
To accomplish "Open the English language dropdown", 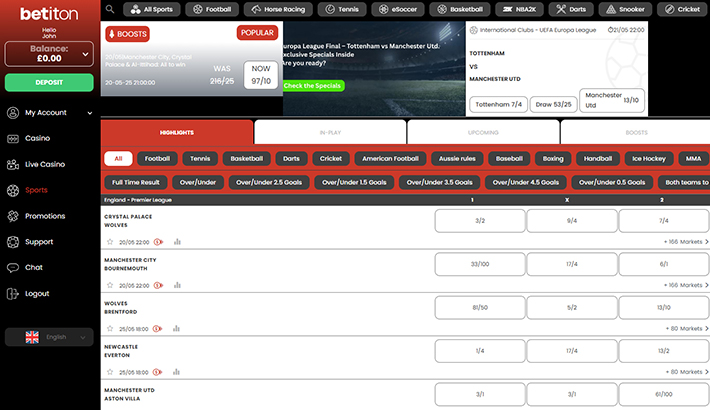I will [49, 337].
